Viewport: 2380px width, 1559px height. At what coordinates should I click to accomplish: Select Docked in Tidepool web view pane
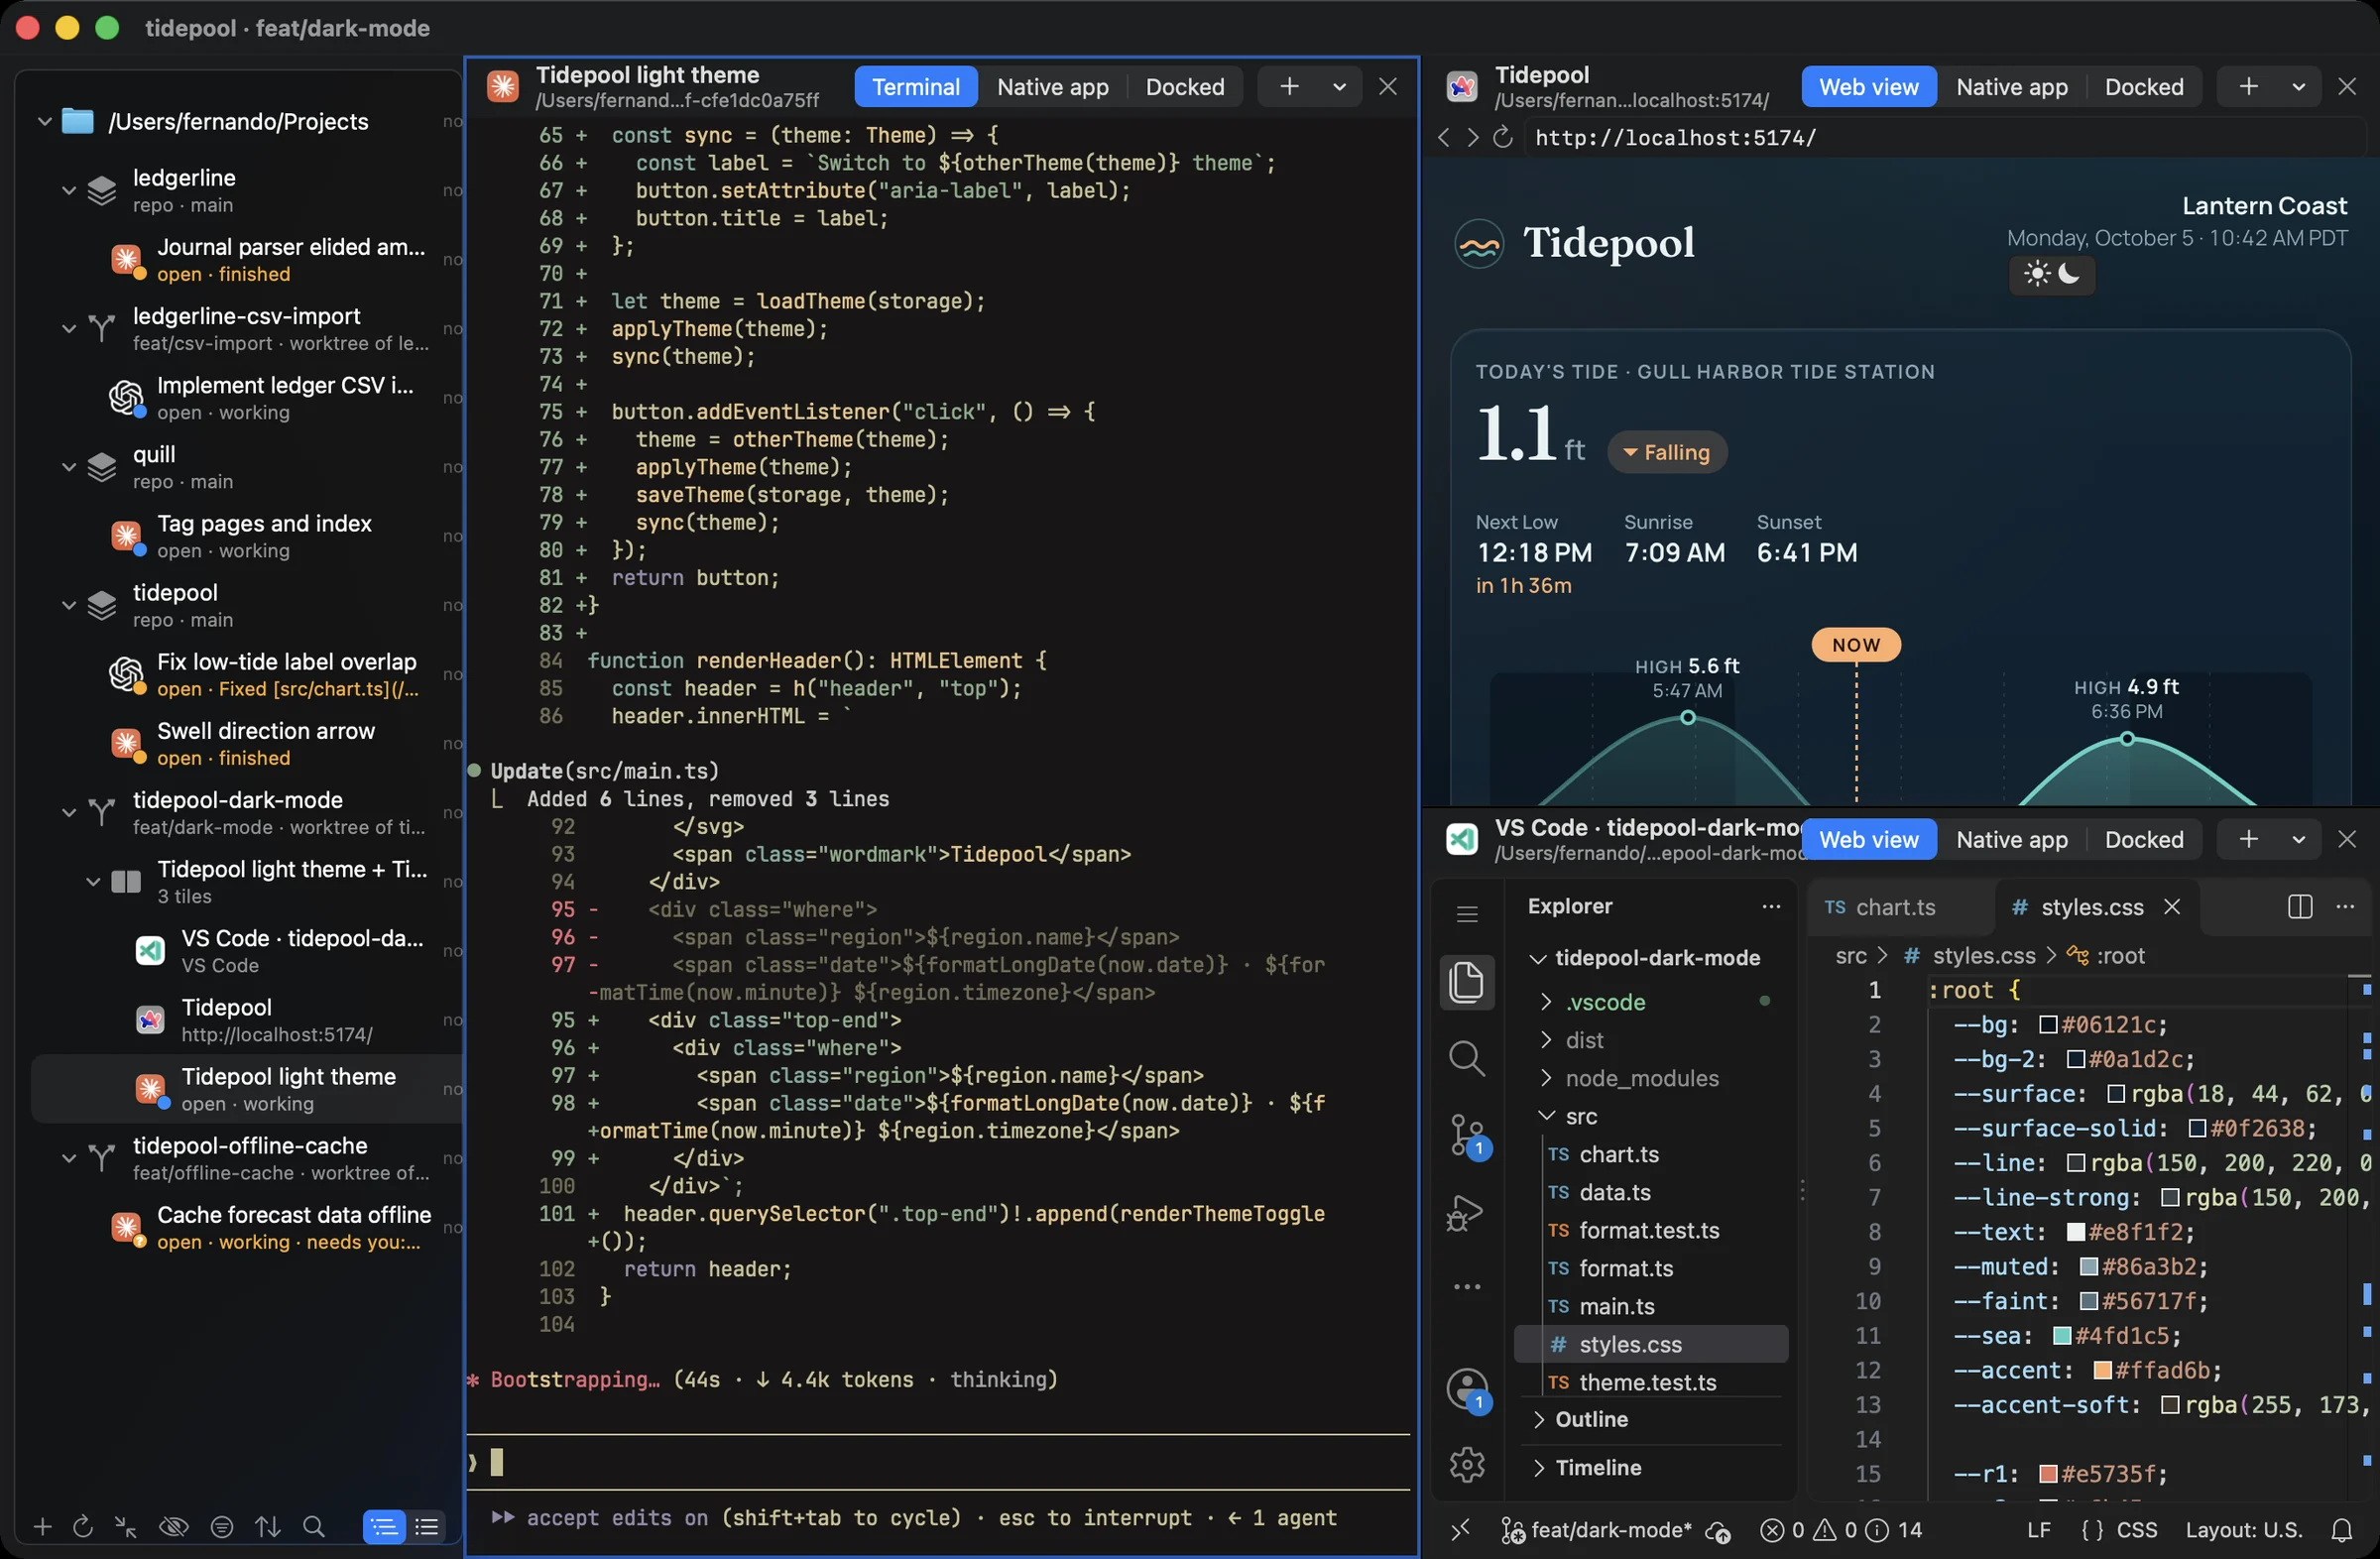pyautogui.click(x=2144, y=87)
